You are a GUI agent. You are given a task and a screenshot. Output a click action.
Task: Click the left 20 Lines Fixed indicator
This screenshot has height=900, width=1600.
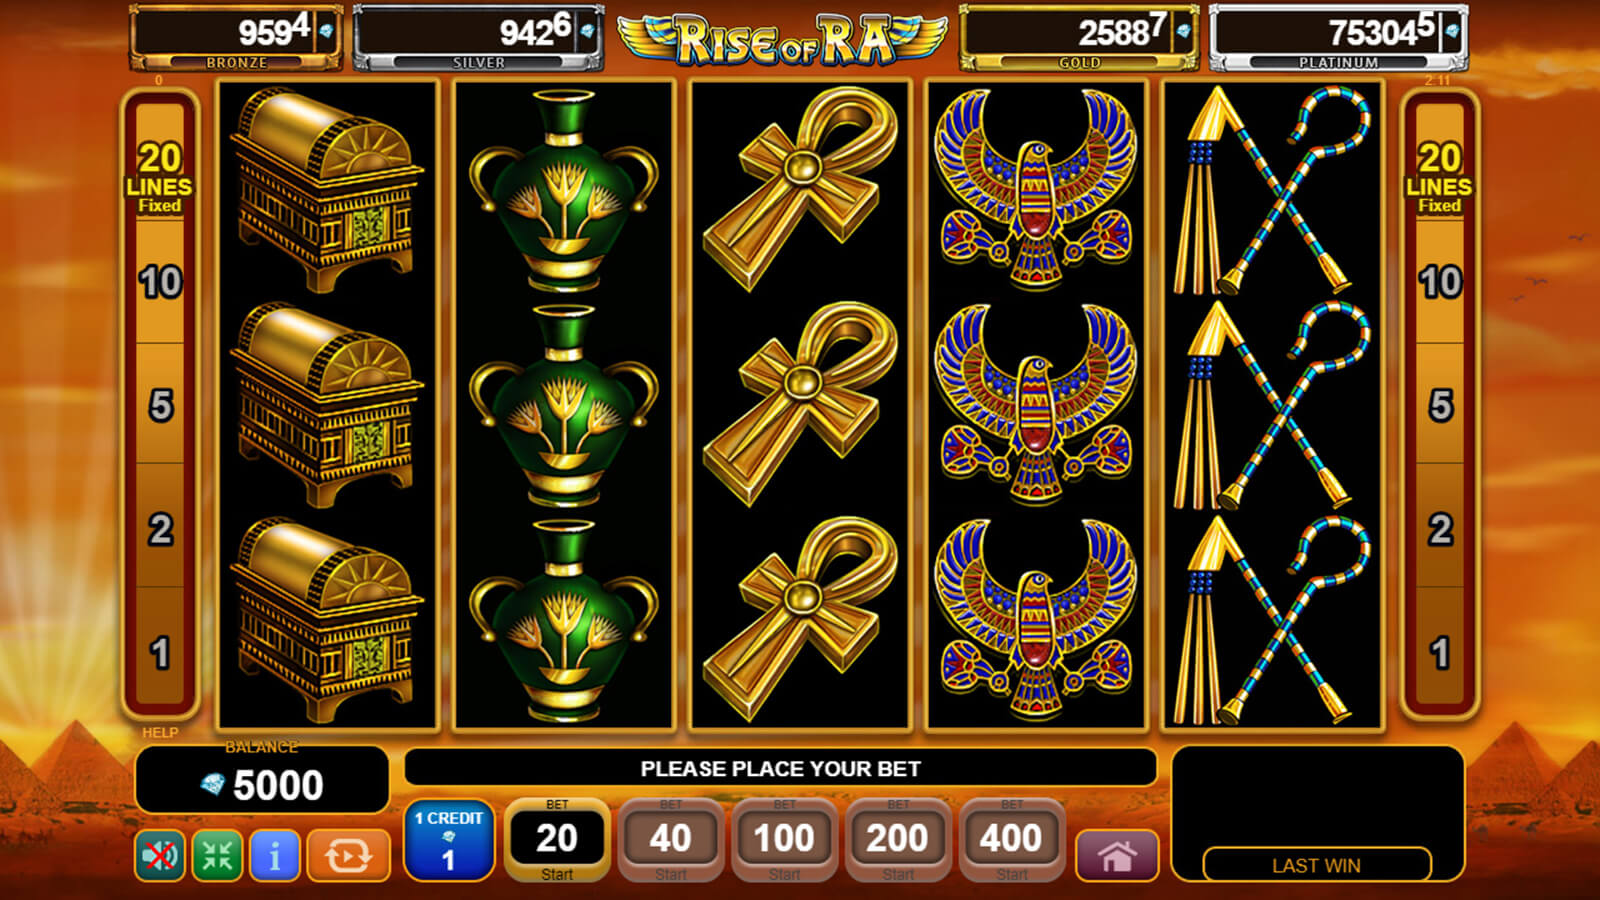160,177
